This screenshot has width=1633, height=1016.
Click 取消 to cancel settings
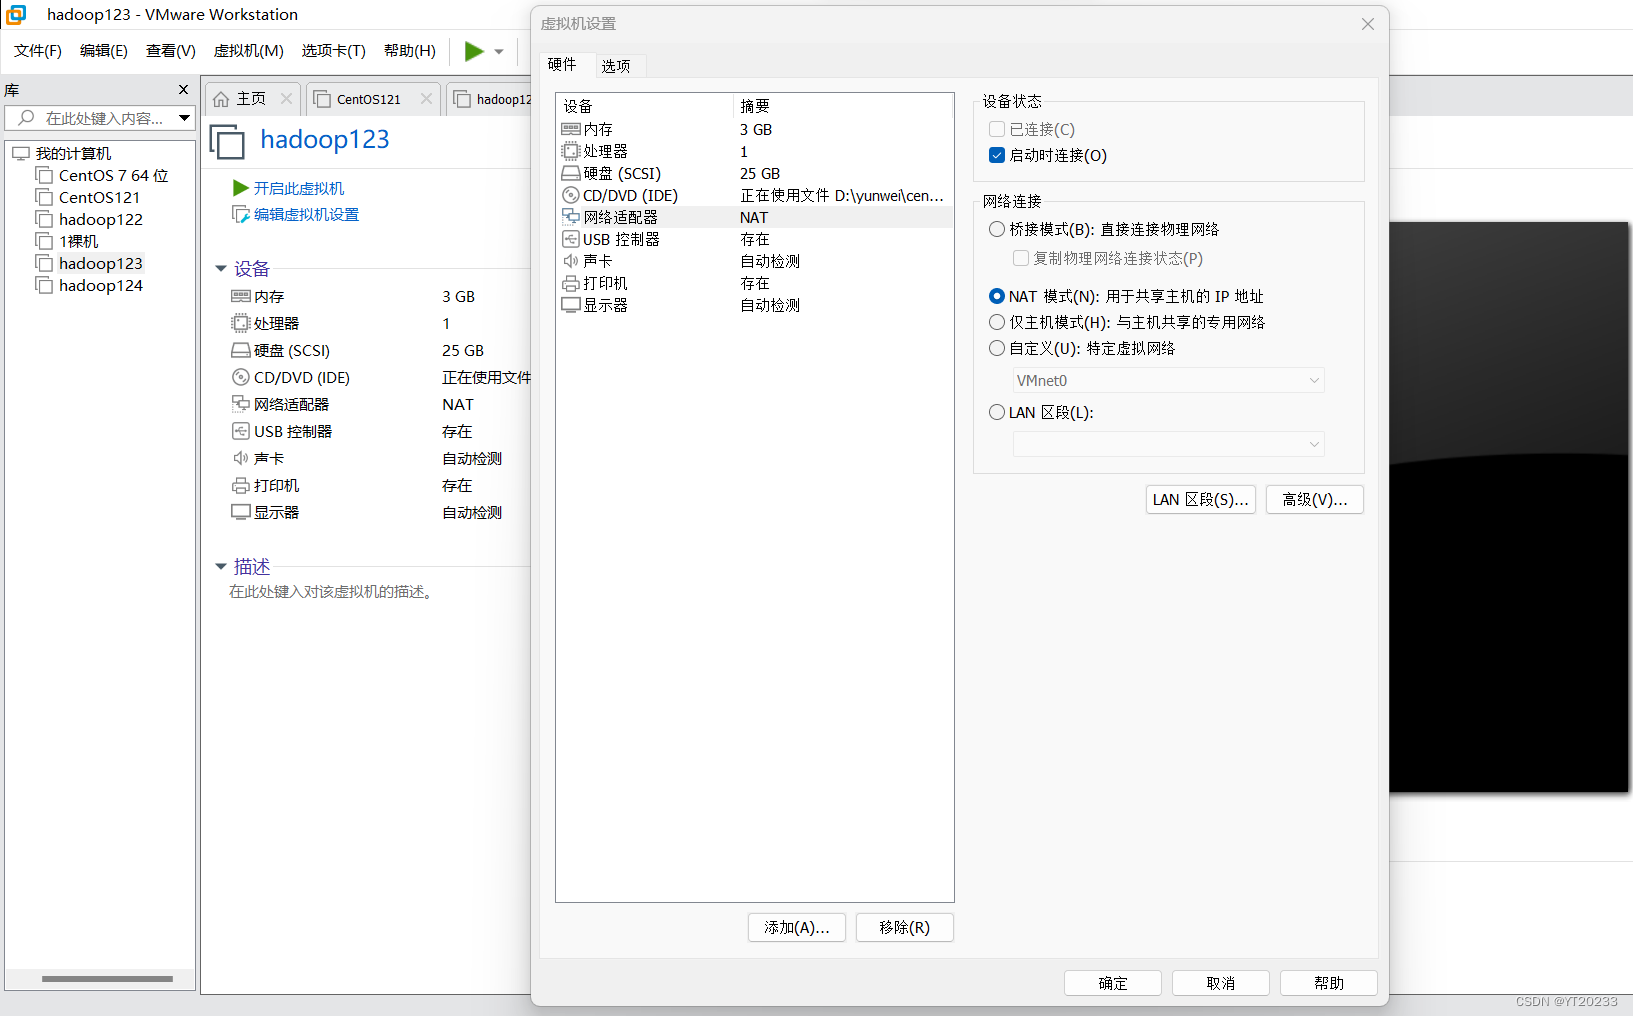(1221, 983)
